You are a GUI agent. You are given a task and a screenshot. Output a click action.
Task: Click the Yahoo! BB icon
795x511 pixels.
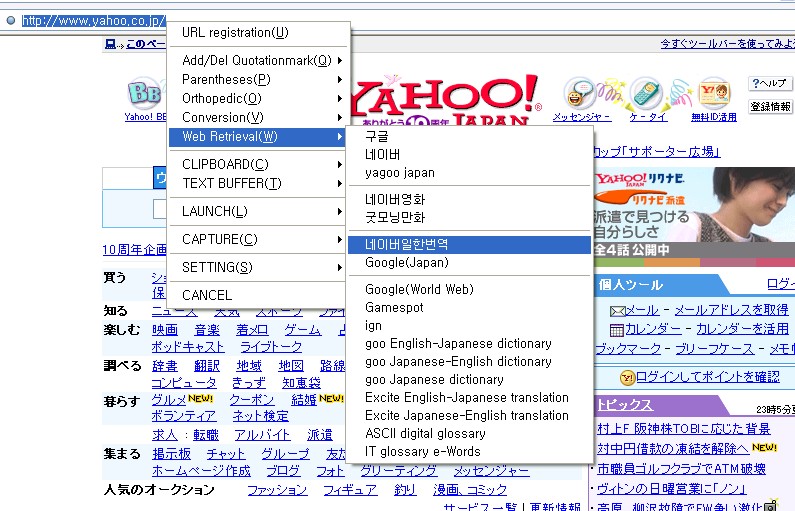click(146, 93)
